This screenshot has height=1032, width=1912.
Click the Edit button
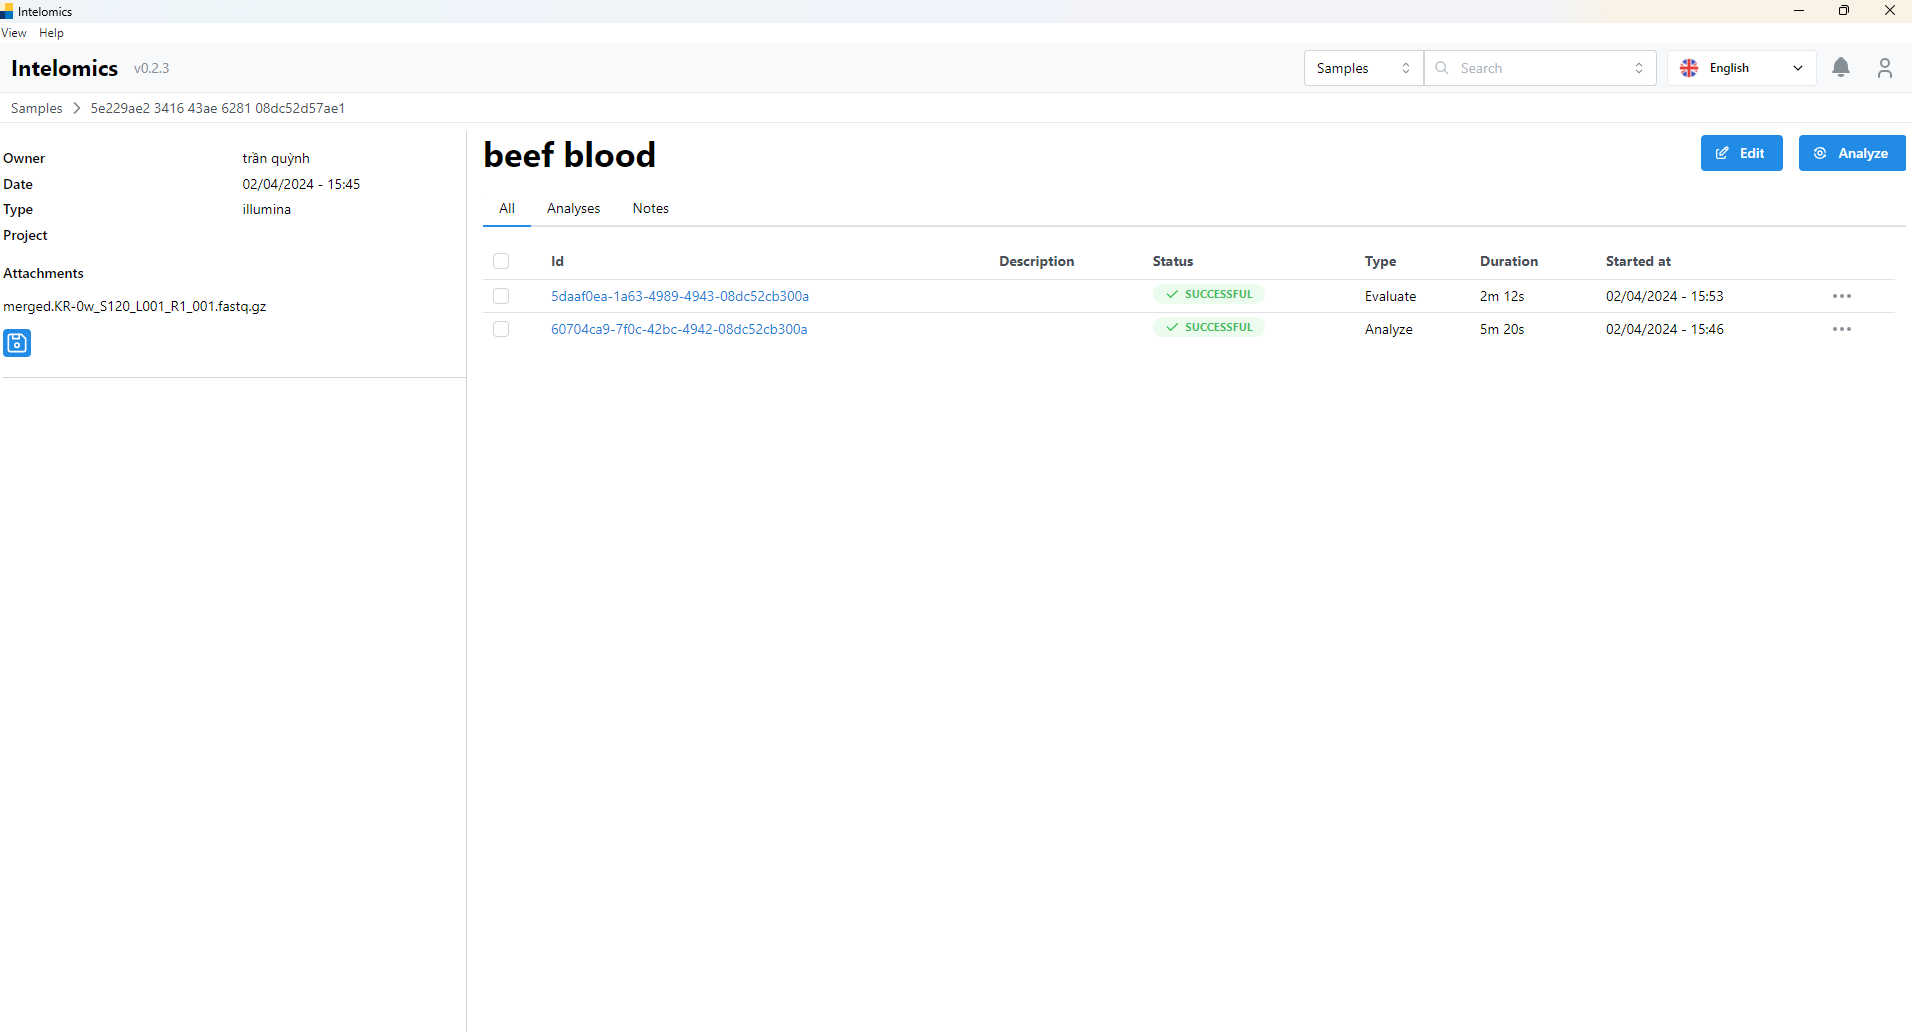(1741, 153)
